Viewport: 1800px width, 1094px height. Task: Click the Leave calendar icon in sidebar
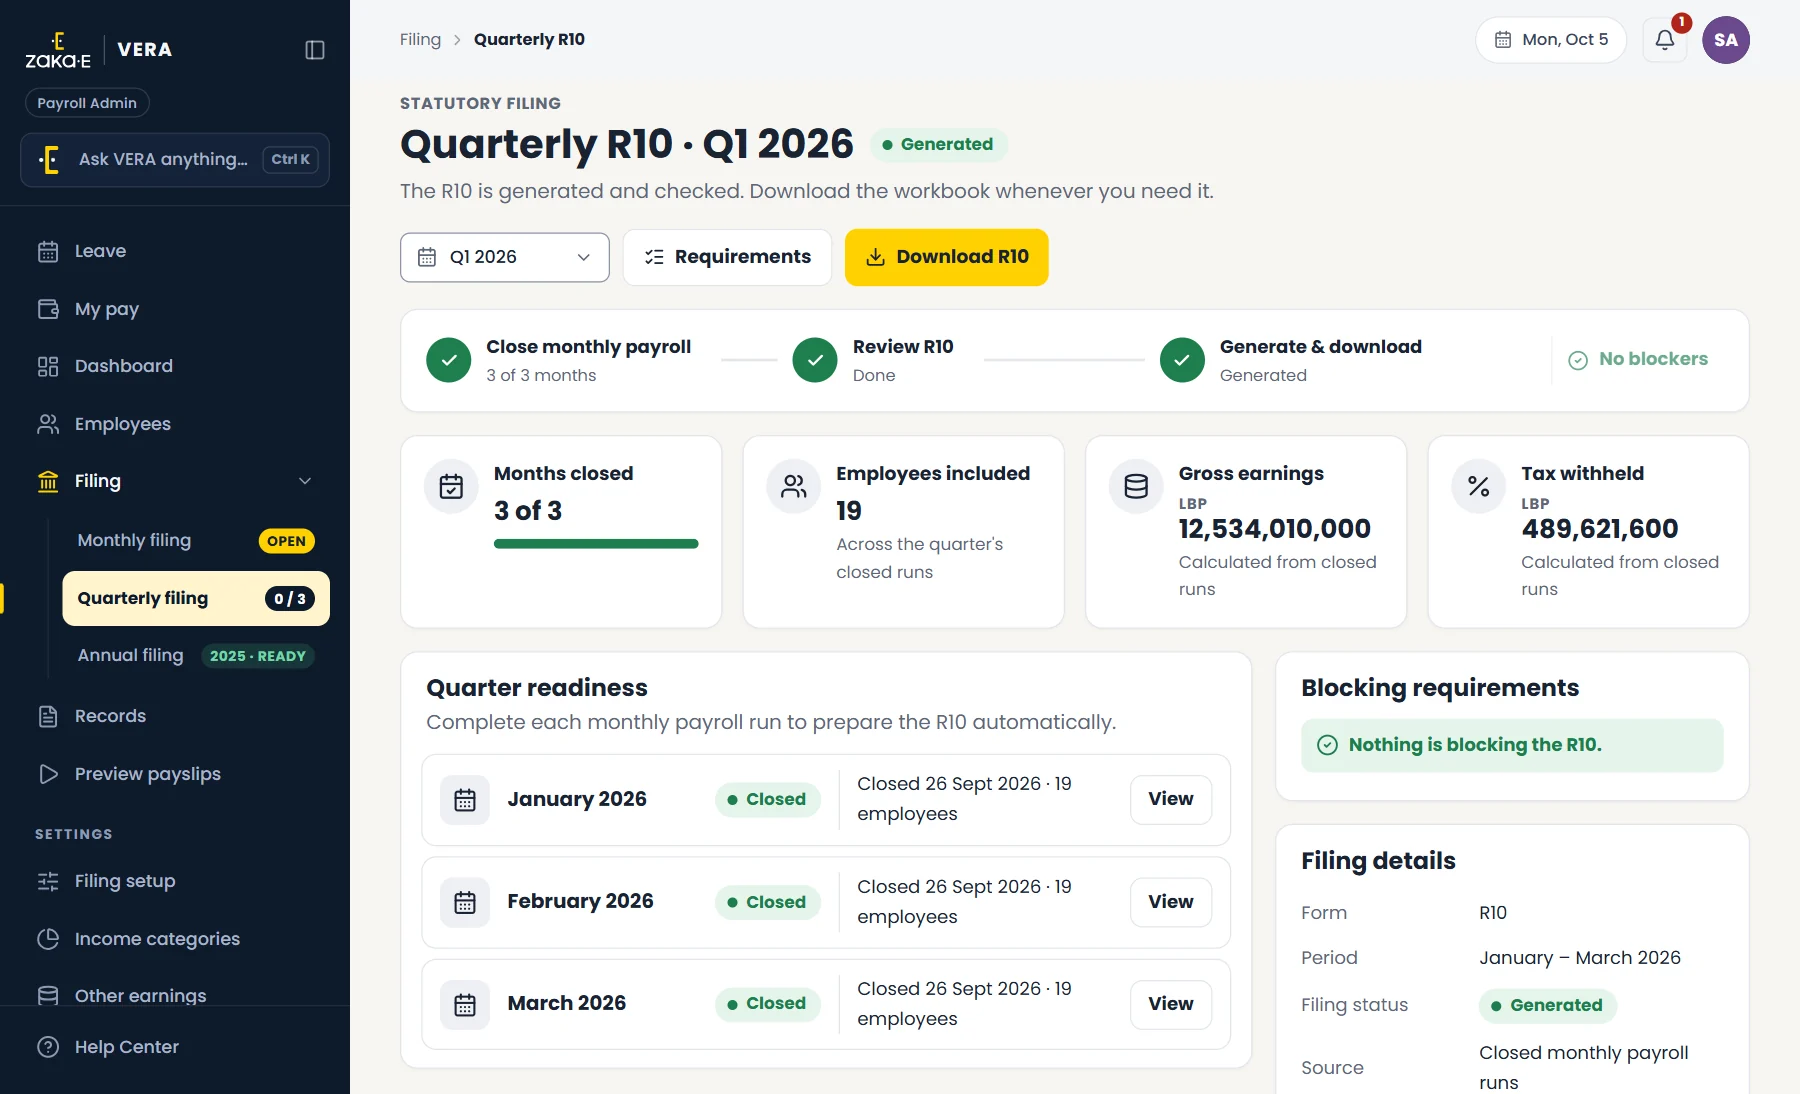[x=48, y=251]
